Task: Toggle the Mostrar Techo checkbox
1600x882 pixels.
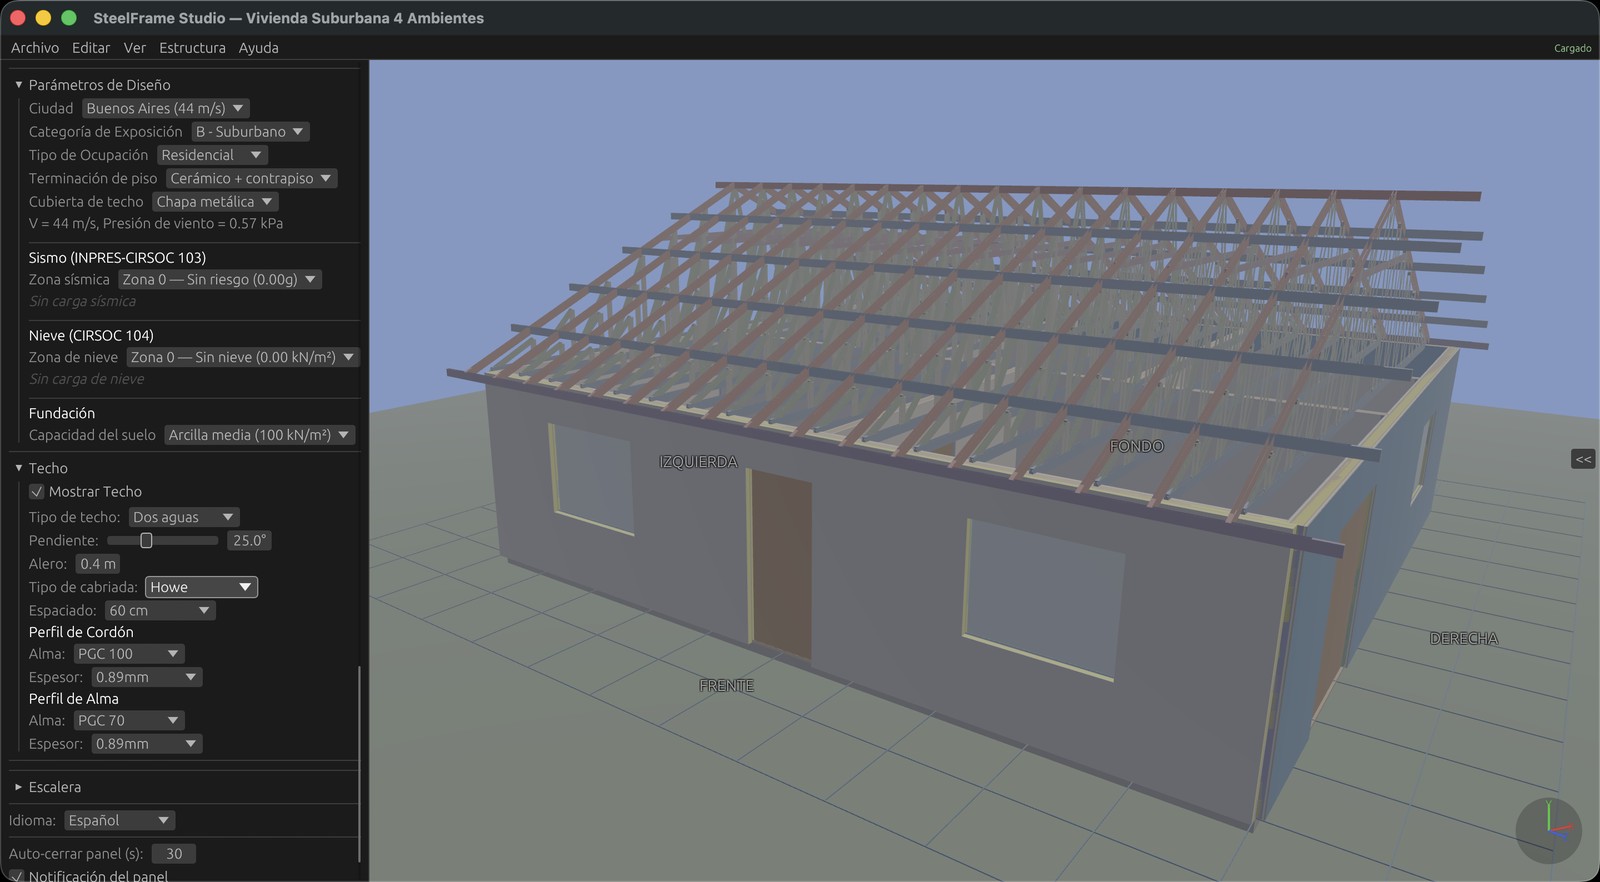Action: pos(37,492)
